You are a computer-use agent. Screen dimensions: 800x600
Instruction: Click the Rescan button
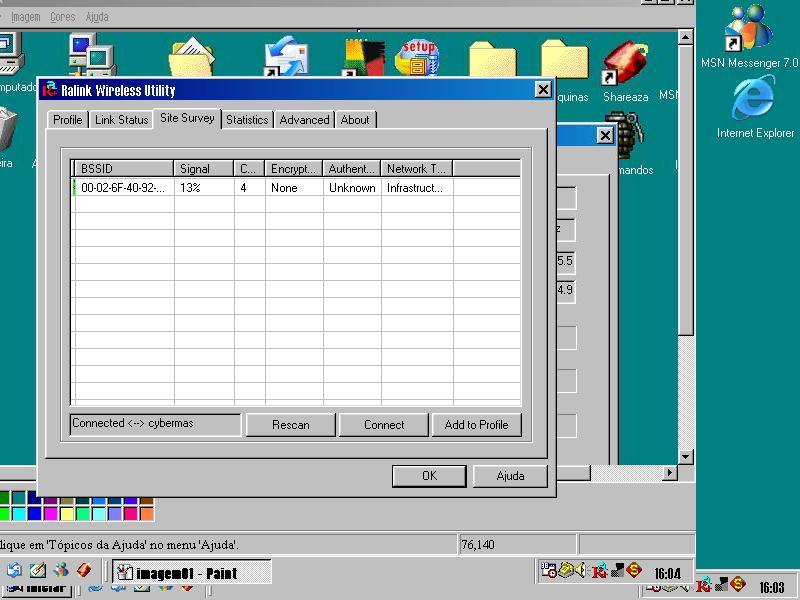click(290, 424)
